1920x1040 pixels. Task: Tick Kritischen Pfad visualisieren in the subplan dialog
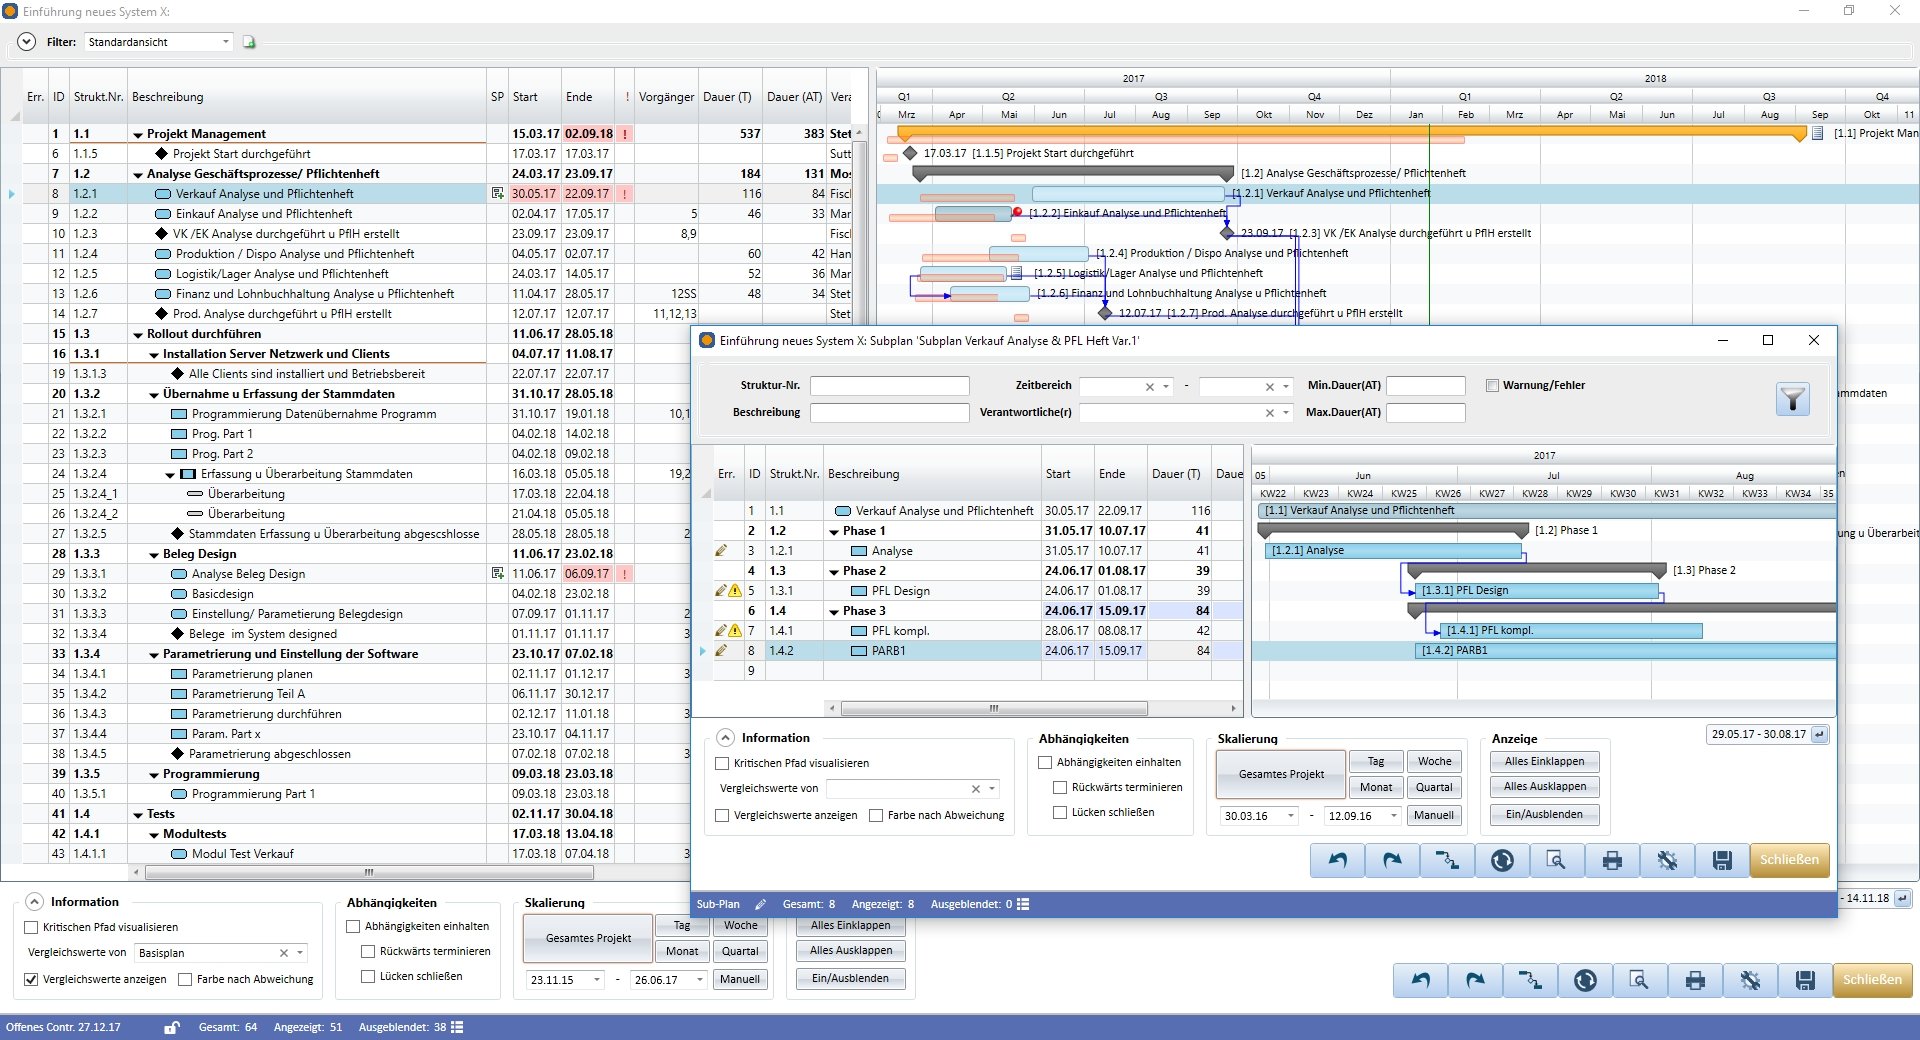722,764
